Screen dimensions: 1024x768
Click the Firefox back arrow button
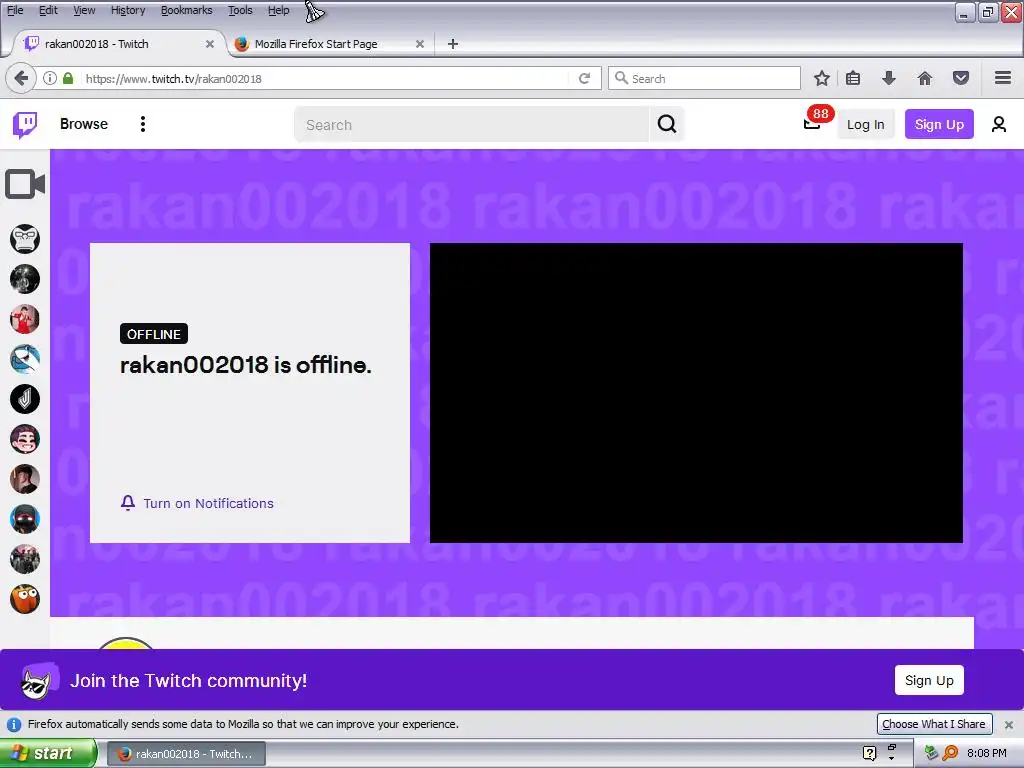click(x=21, y=78)
